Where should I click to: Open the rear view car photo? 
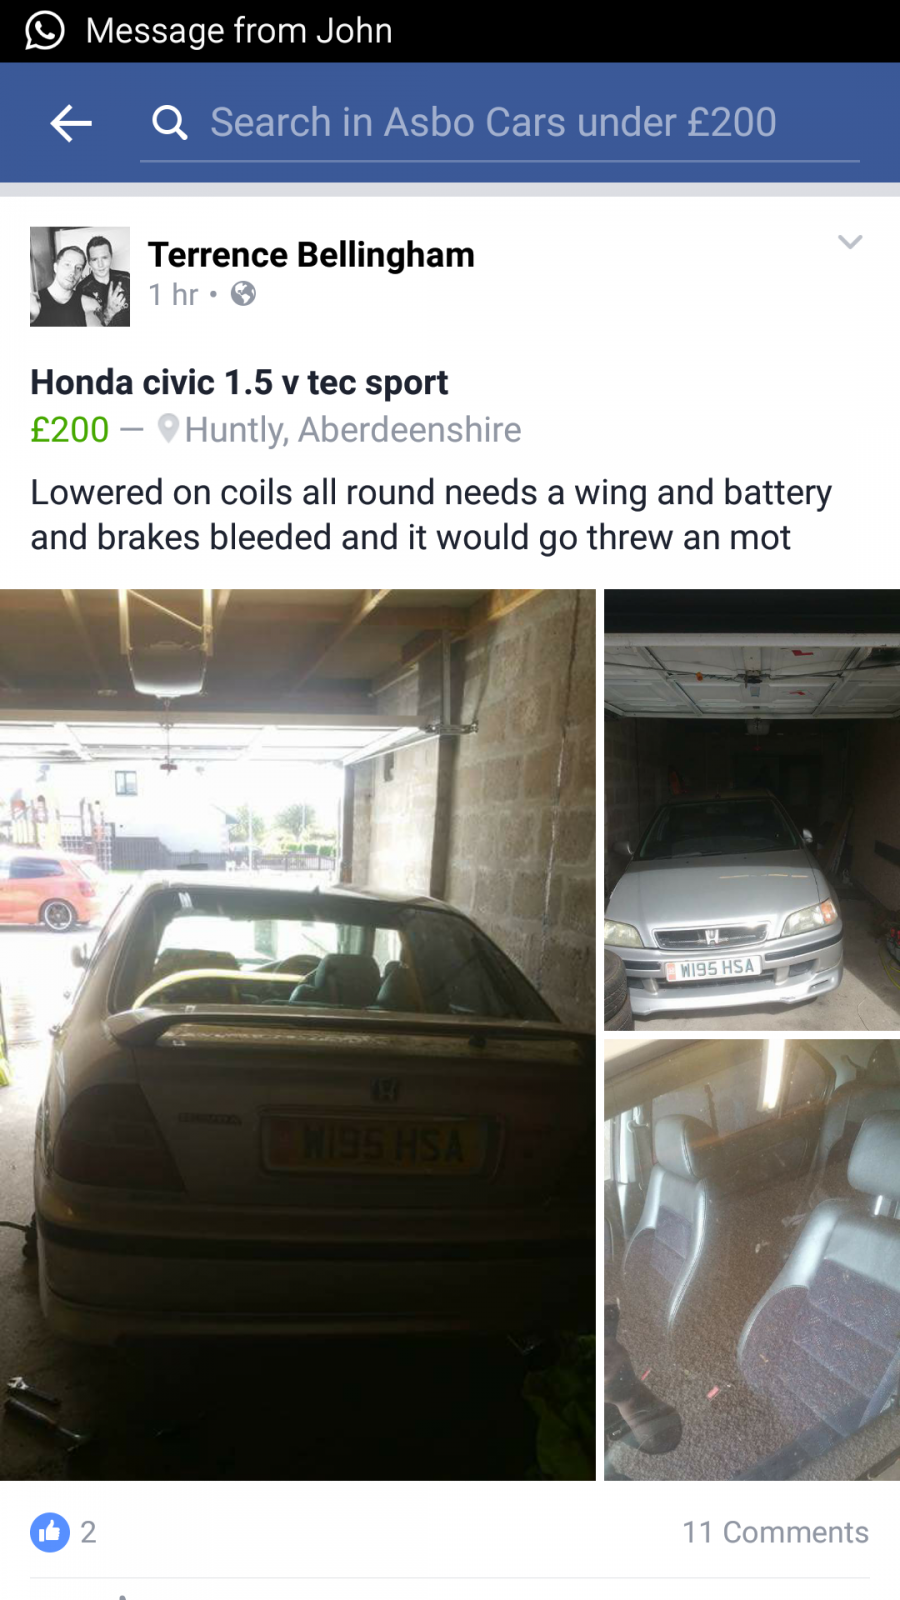point(298,1035)
